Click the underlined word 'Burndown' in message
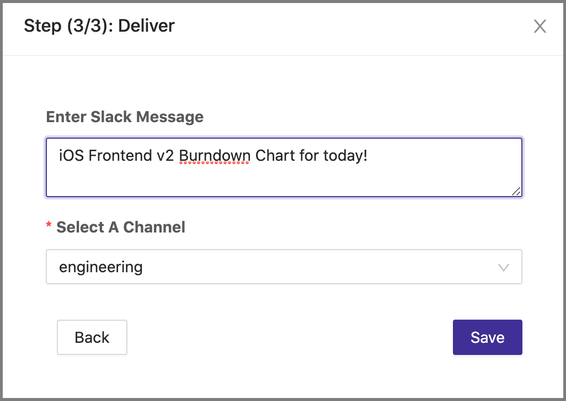The image size is (566, 401). tap(214, 156)
